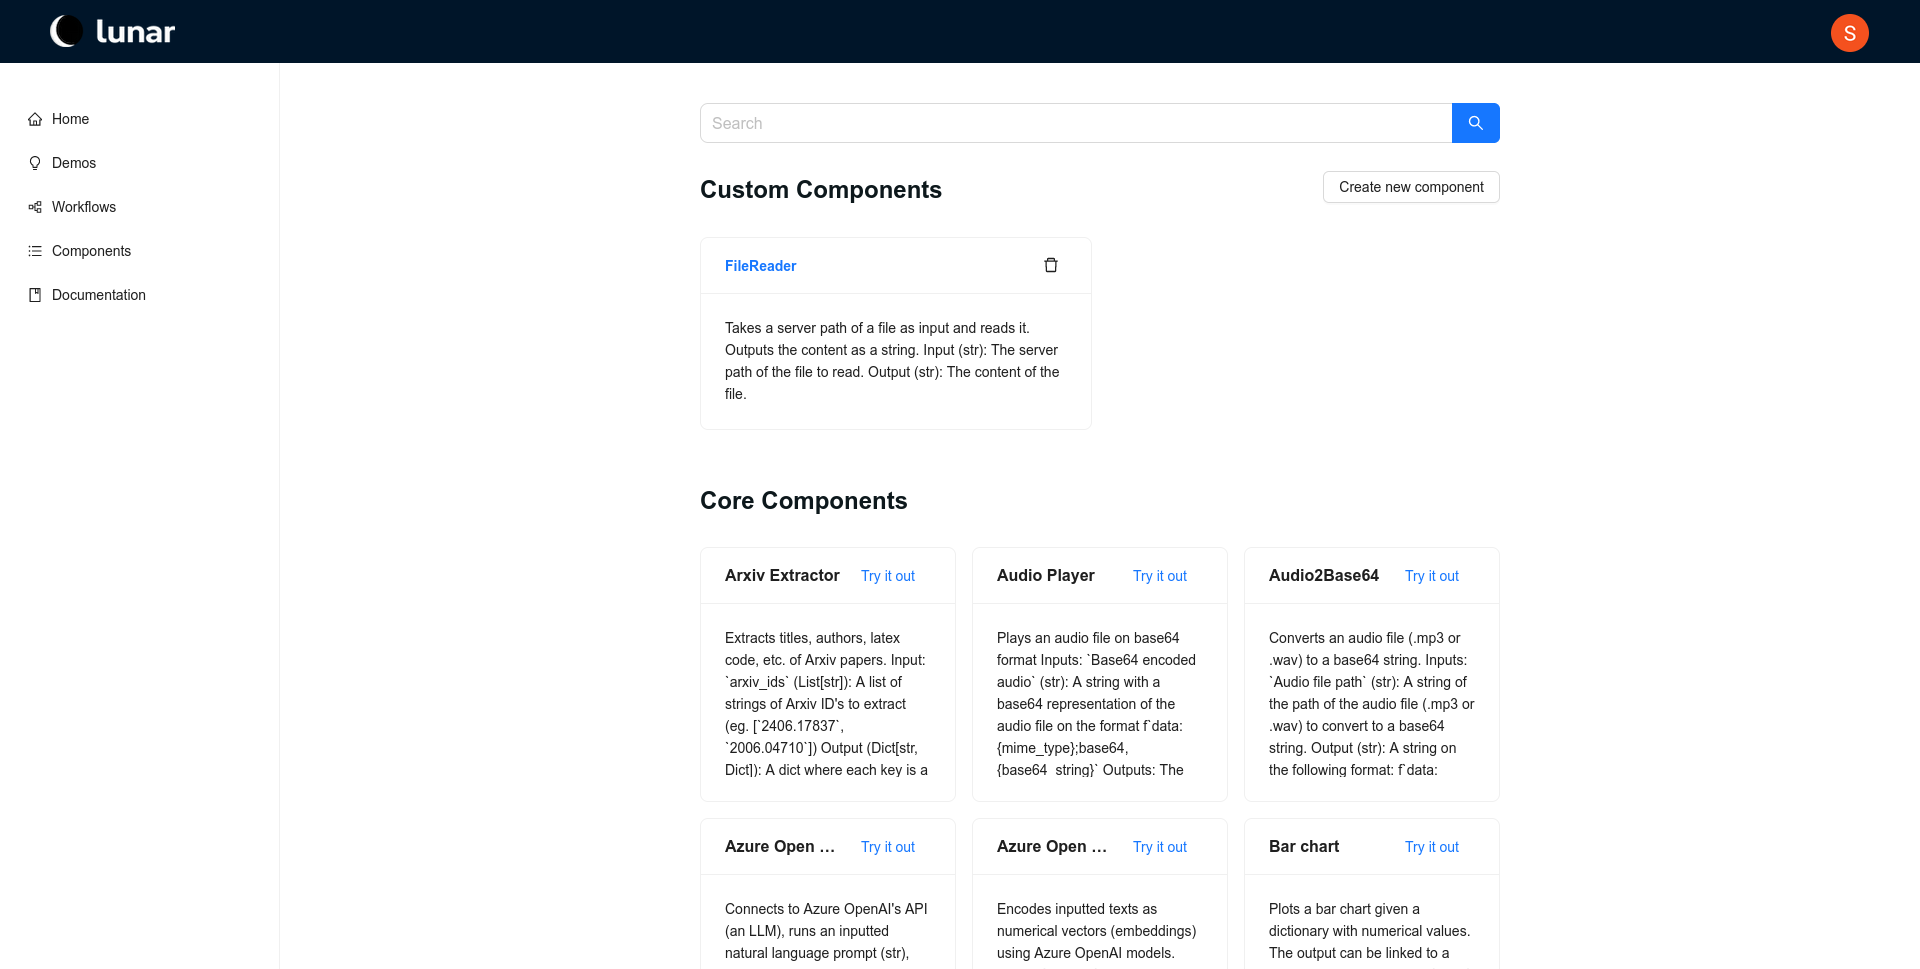Viewport: 1920px width, 969px height.
Task: Open Demos section in sidebar
Action: click(x=74, y=163)
